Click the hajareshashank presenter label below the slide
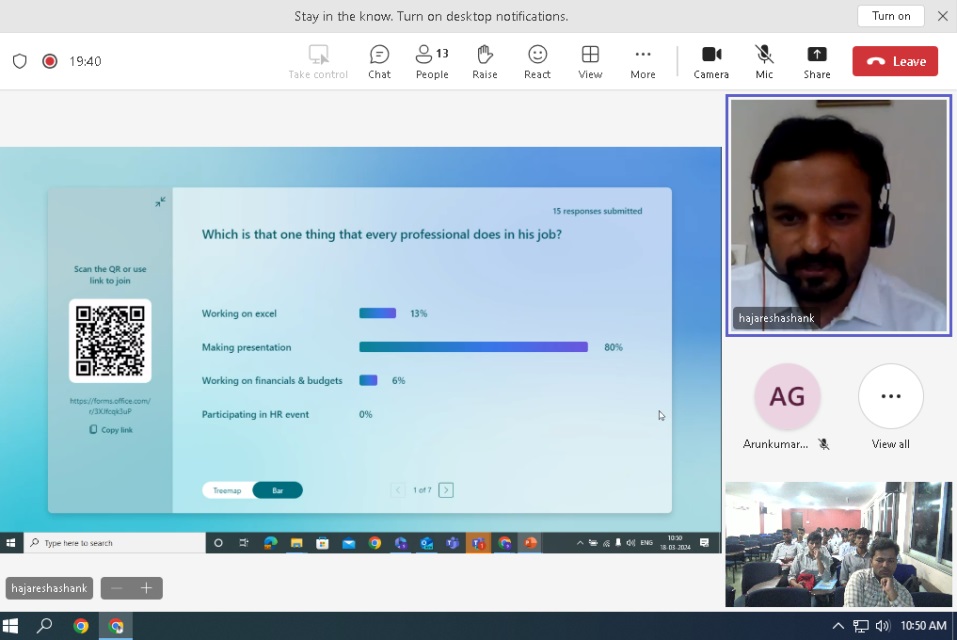 (x=49, y=588)
